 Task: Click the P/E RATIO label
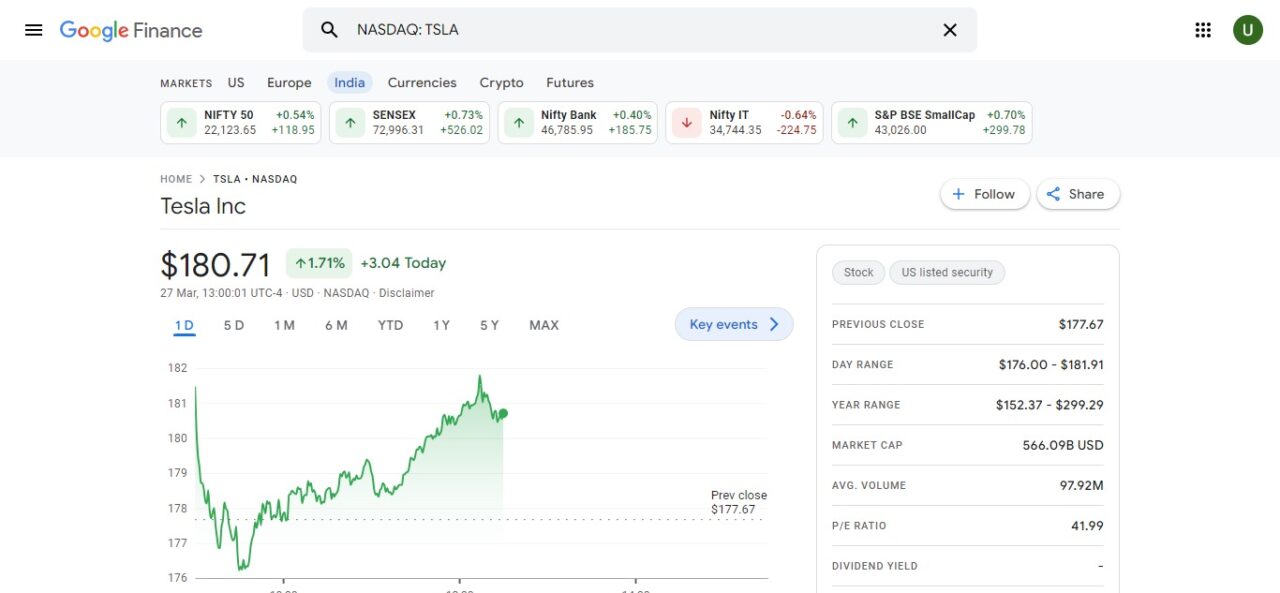859,526
